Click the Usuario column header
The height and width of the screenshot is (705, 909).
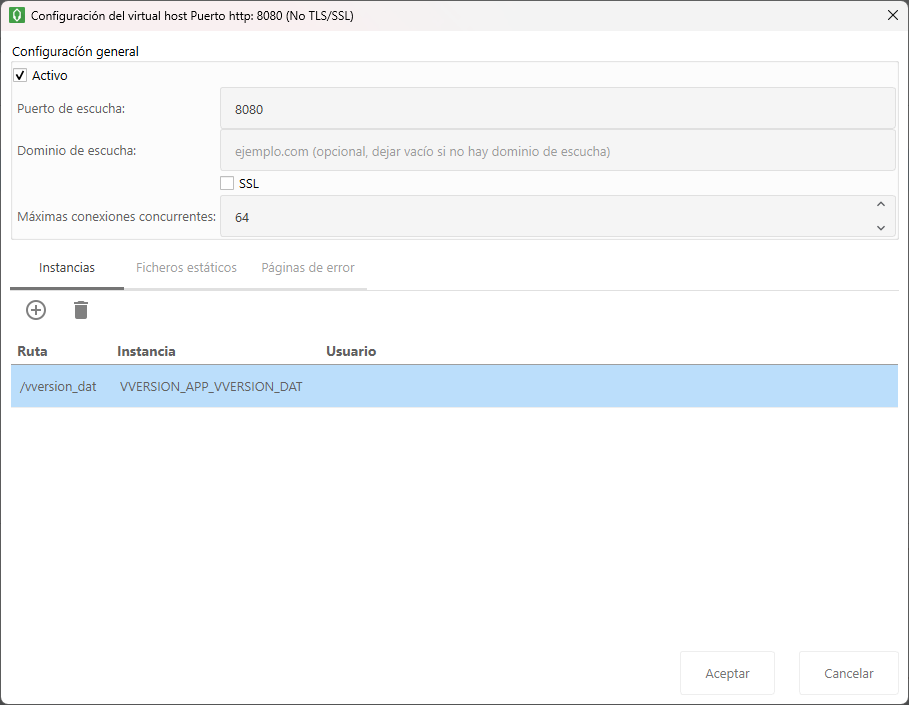click(351, 351)
